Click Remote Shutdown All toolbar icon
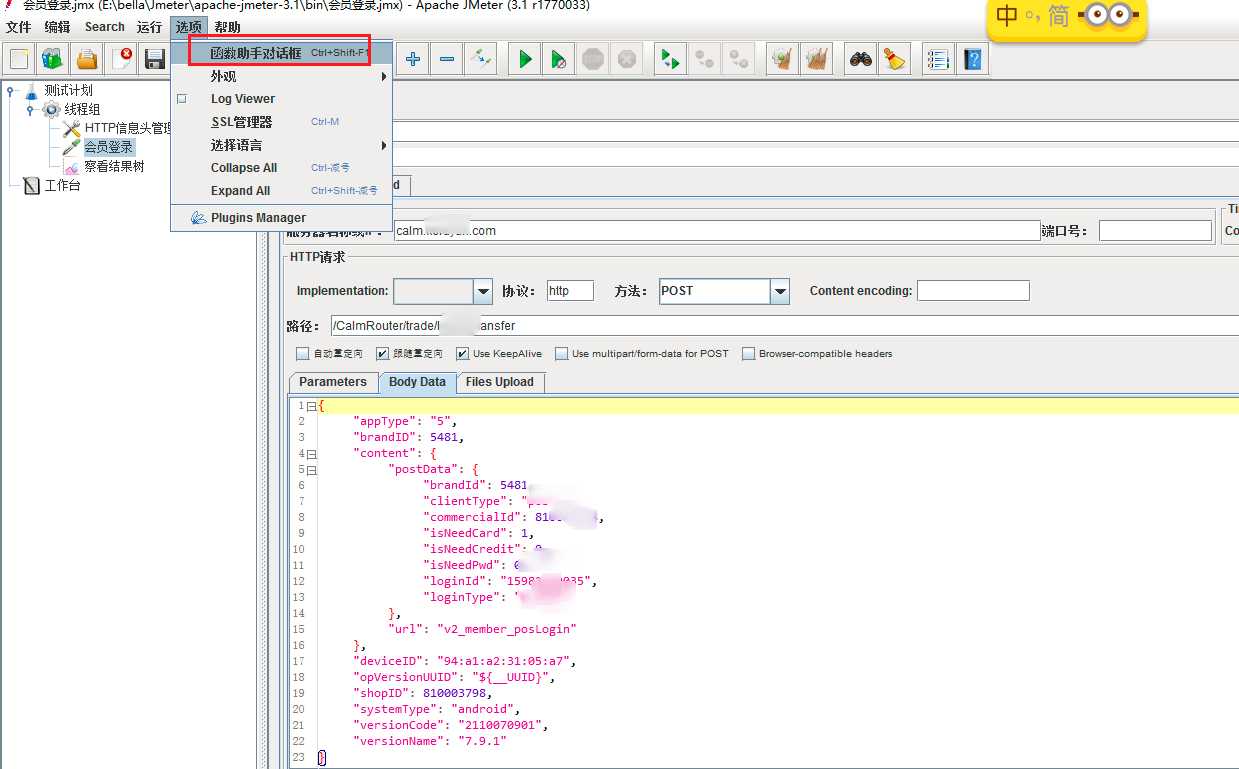 point(739,59)
